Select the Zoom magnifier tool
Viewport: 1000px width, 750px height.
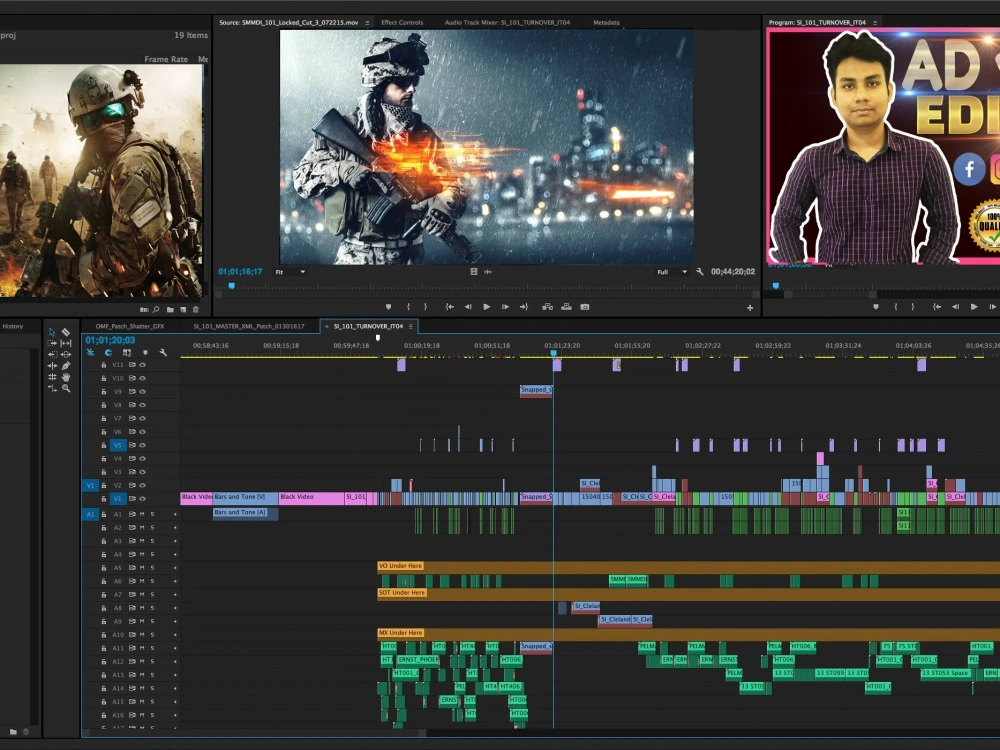[x=66, y=388]
